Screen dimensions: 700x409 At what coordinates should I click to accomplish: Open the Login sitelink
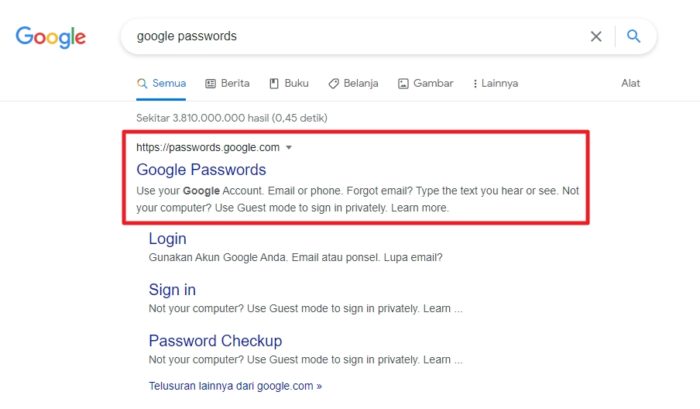(x=167, y=239)
